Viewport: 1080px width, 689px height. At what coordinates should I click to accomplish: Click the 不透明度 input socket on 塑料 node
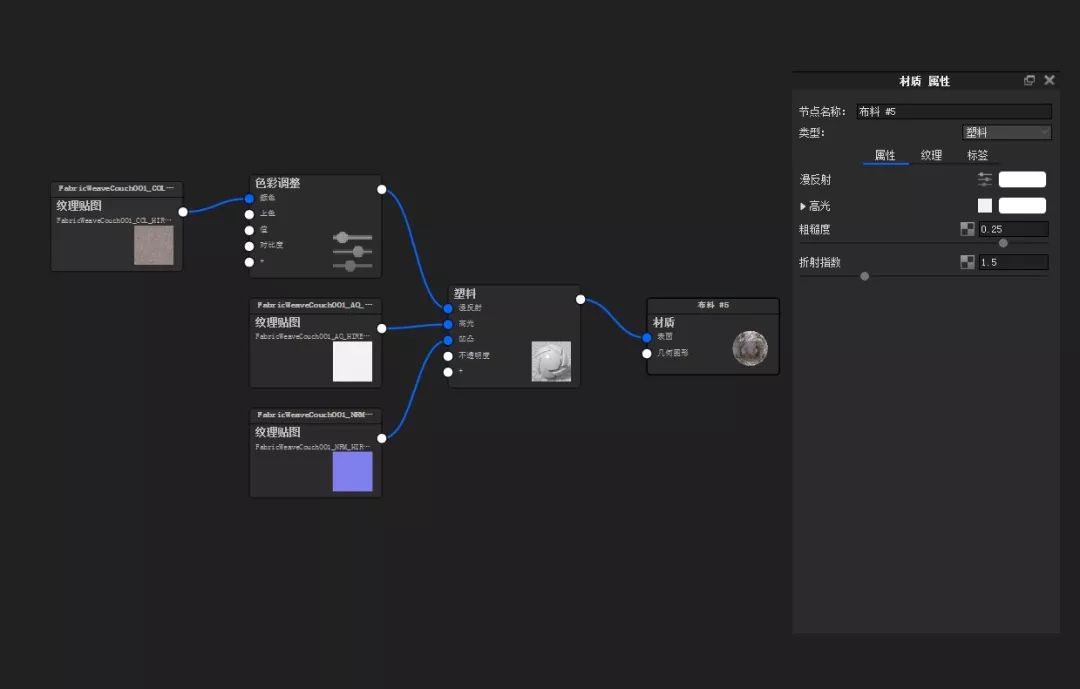[x=448, y=355]
